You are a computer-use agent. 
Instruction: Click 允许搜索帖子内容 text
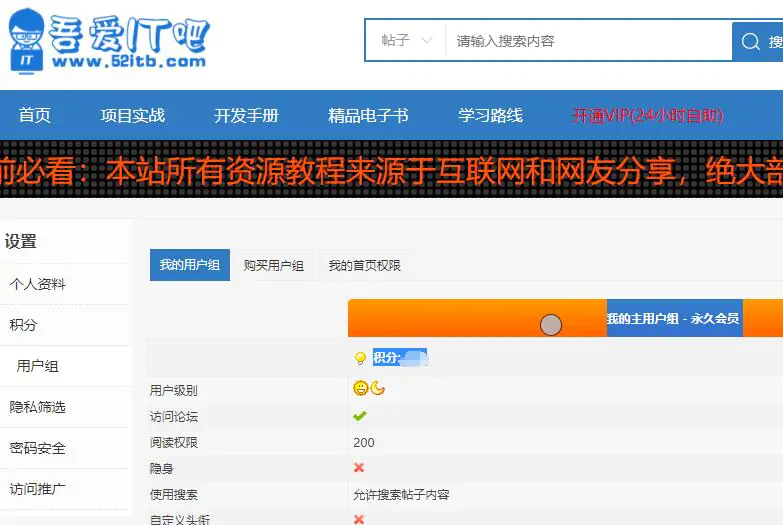(x=401, y=495)
